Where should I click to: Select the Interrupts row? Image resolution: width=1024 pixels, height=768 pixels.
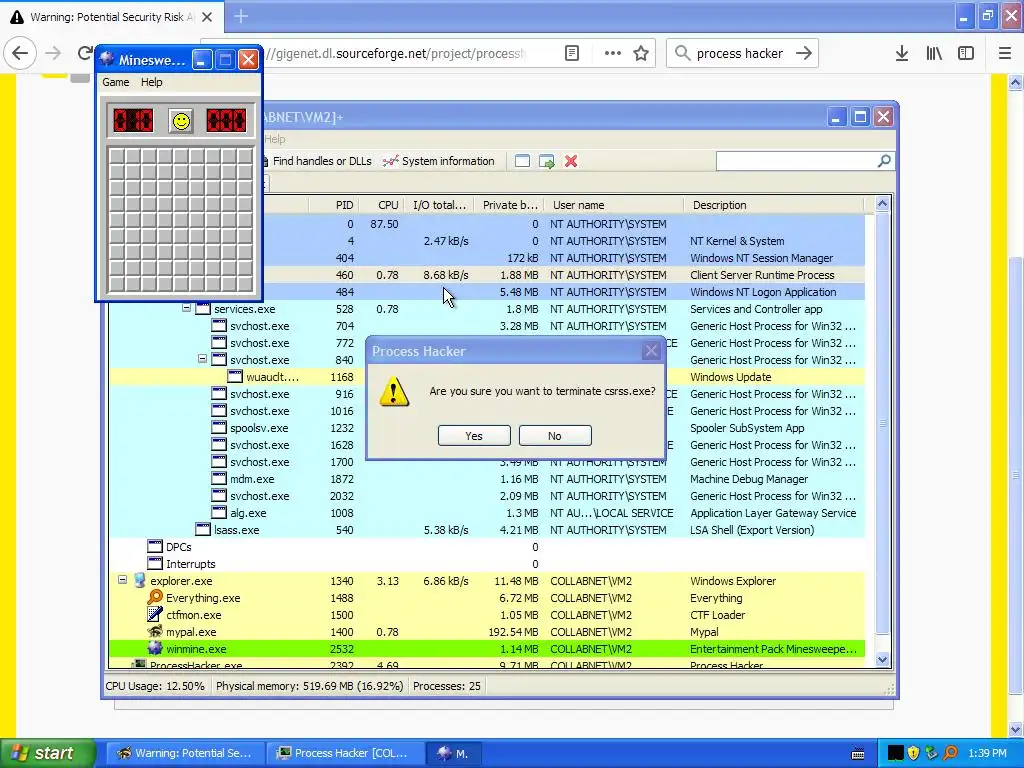pyautogui.click(x=487, y=564)
